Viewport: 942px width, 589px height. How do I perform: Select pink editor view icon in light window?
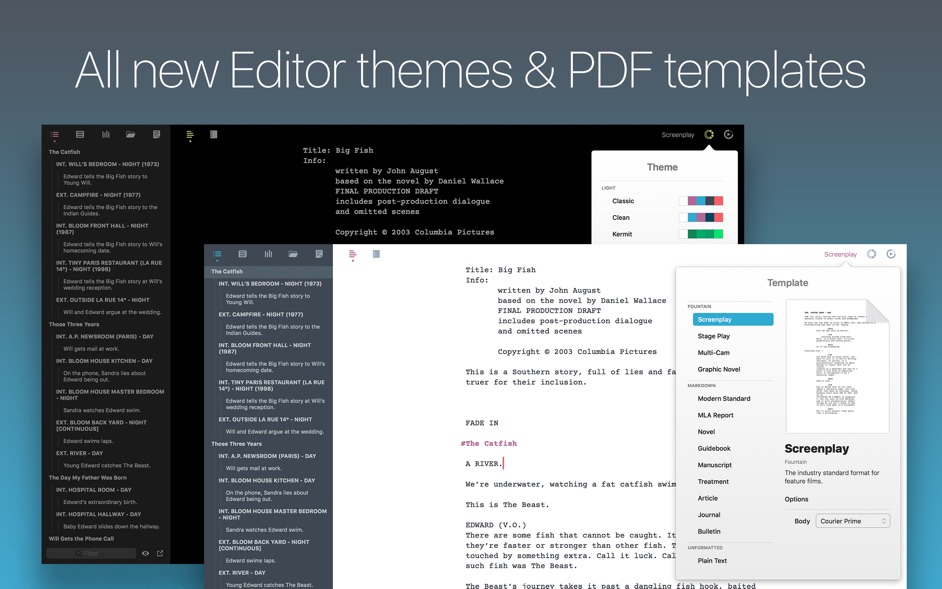[x=353, y=255]
